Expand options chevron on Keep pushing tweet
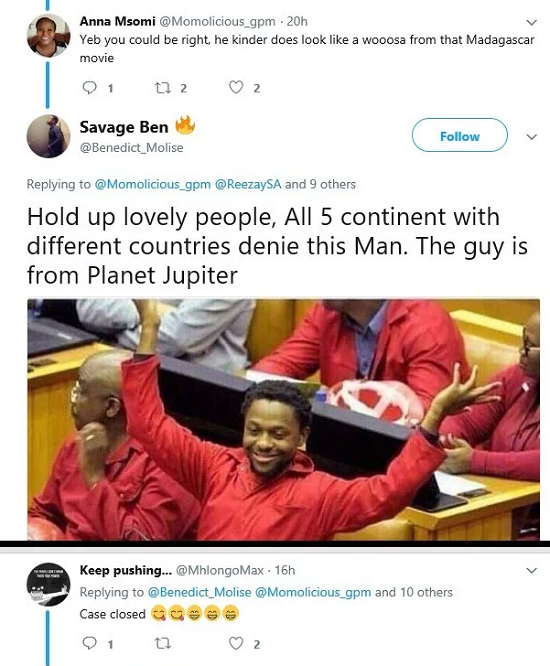This screenshot has width=550, height=666. [x=531, y=570]
